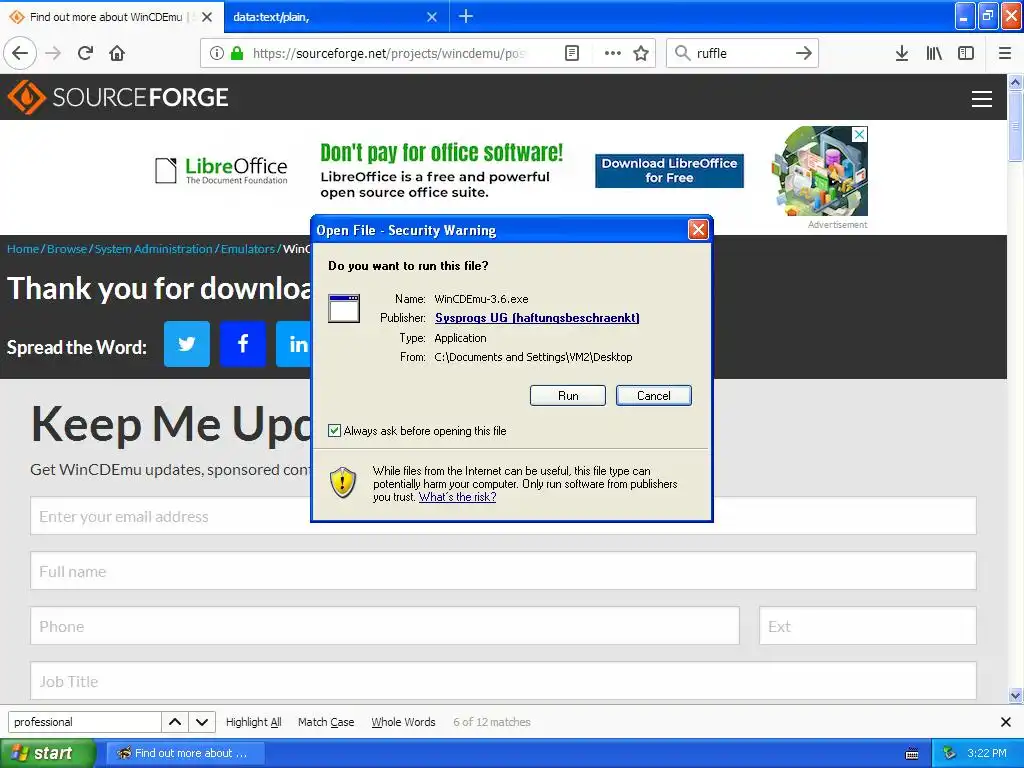
Task: Click the scrollbar down arrow
Action: tap(1015, 696)
